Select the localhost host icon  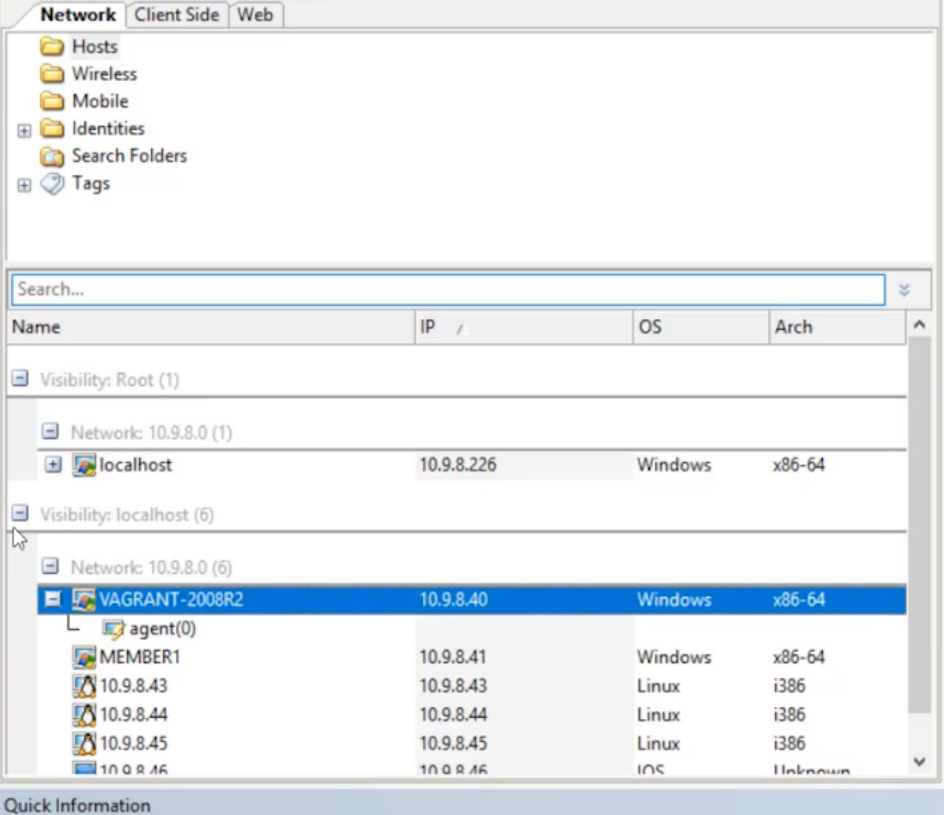click(x=84, y=465)
